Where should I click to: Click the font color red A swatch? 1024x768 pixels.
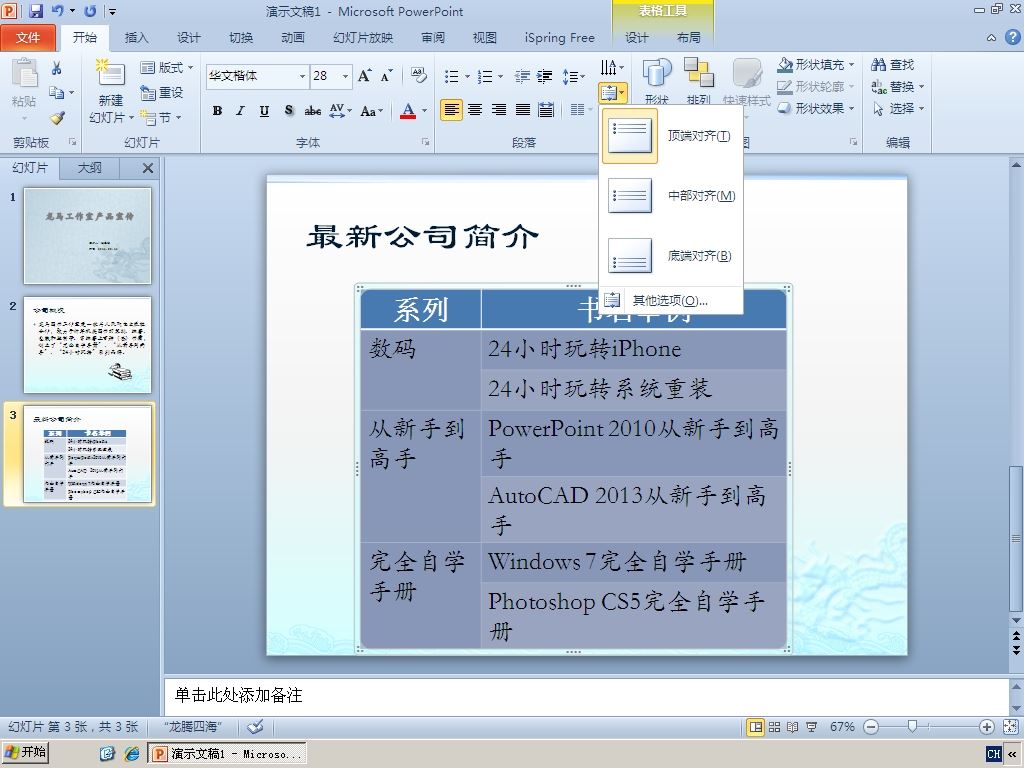pyautogui.click(x=408, y=111)
